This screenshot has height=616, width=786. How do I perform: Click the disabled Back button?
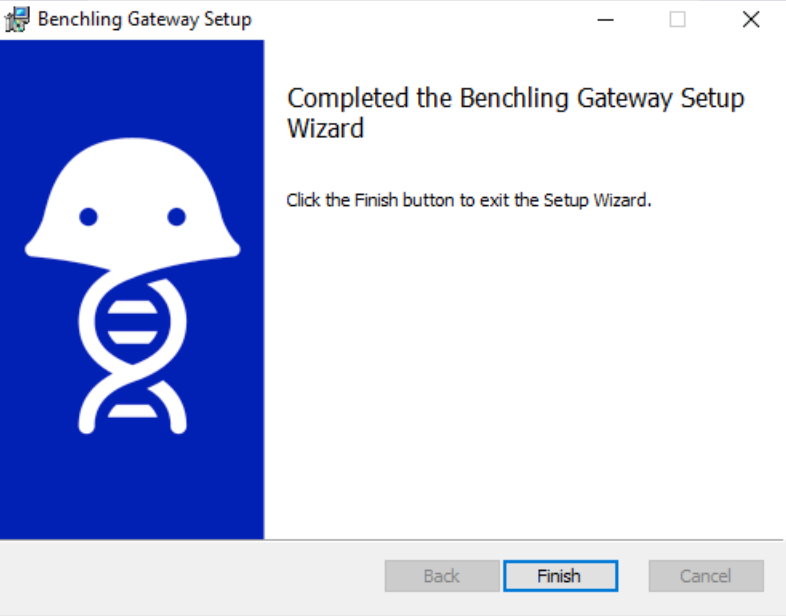[441, 576]
